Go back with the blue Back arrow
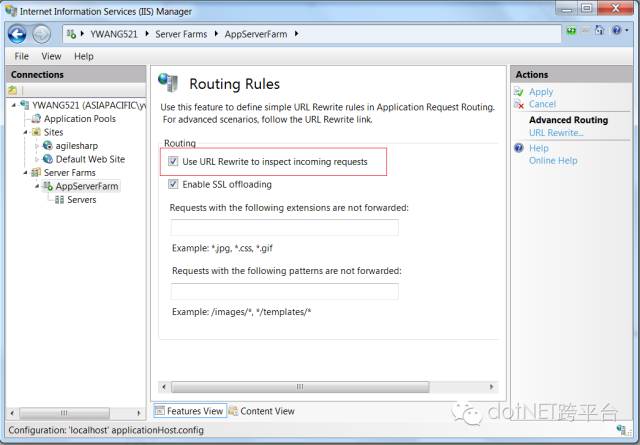Image resolution: width=640 pixels, height=445 pixels. point(17,34)
